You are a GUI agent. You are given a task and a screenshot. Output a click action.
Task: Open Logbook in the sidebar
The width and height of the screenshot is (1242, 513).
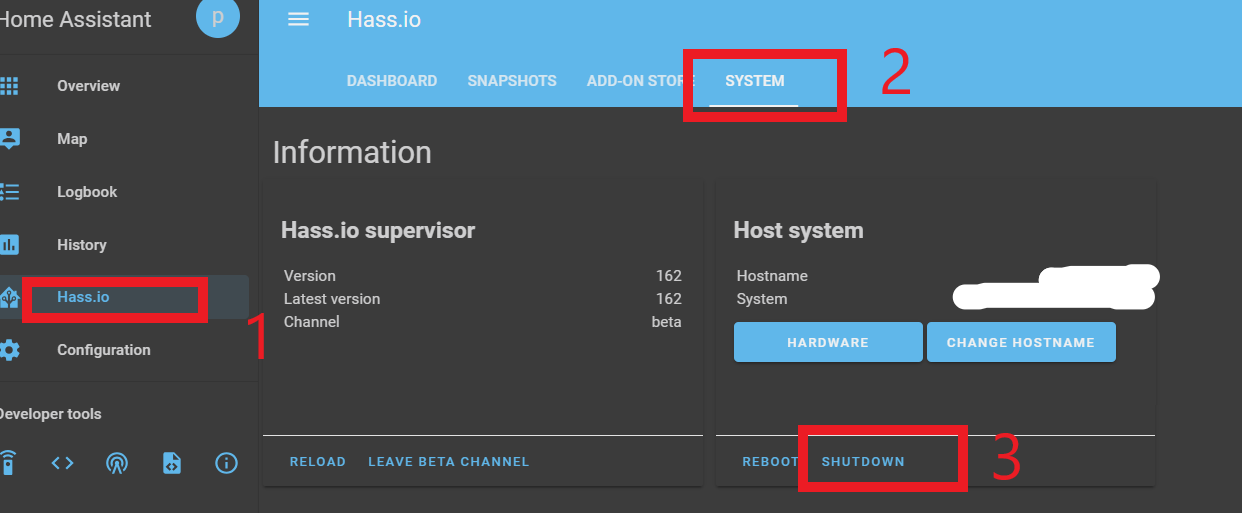(87, 192)
